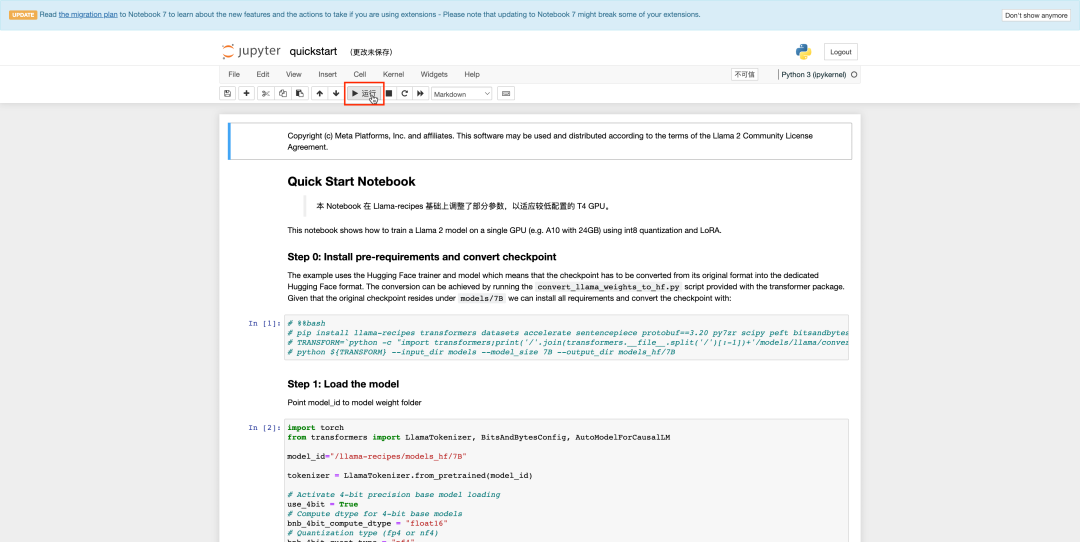
Task: Run the selected cell (运行)
Action: pos(364,94)
